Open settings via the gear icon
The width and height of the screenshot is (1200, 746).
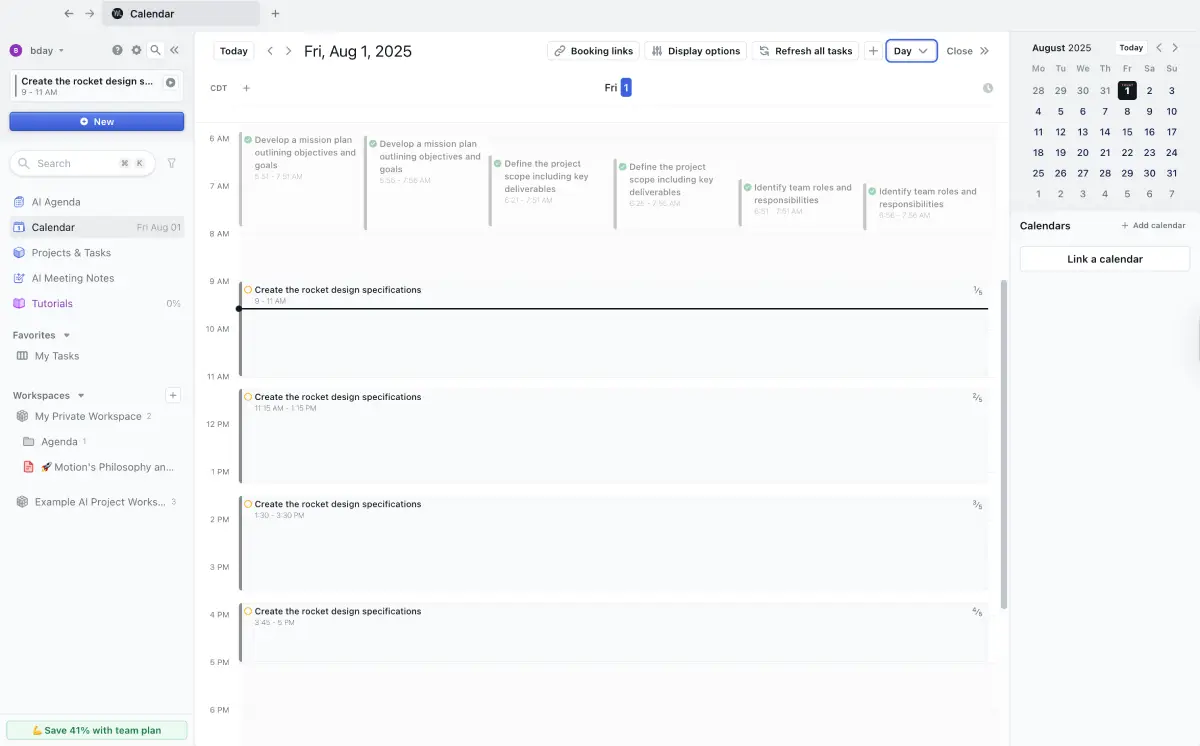point(136,50)
